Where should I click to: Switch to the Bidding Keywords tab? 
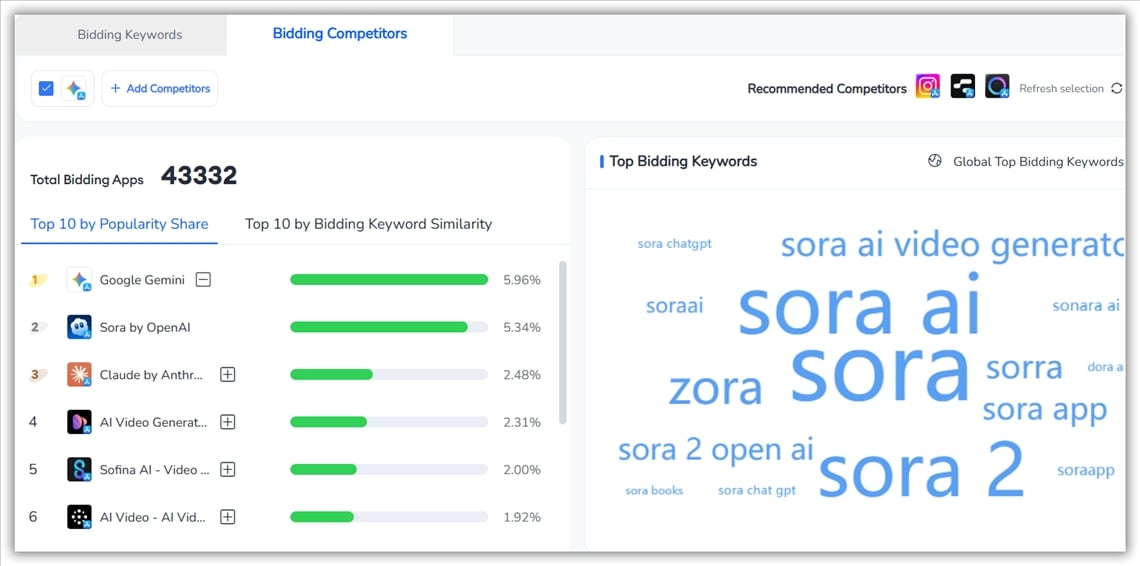[130, 34]
